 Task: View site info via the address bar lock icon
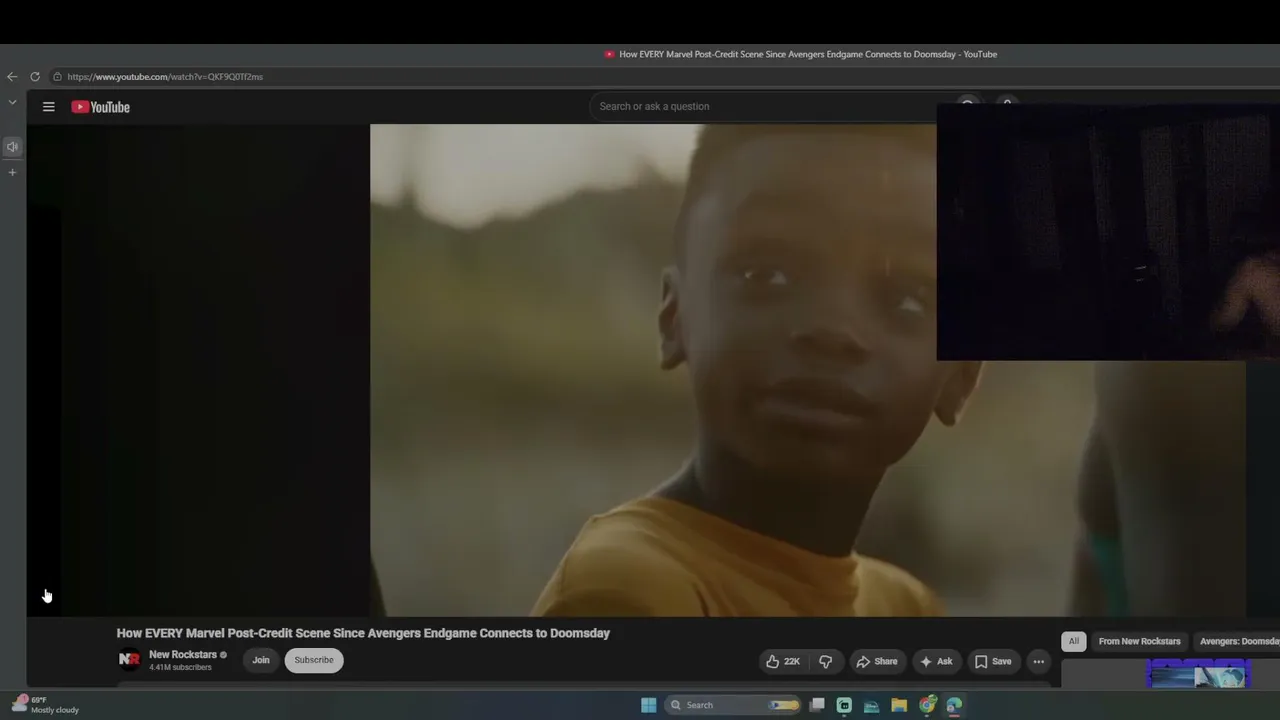coord(57,77)
